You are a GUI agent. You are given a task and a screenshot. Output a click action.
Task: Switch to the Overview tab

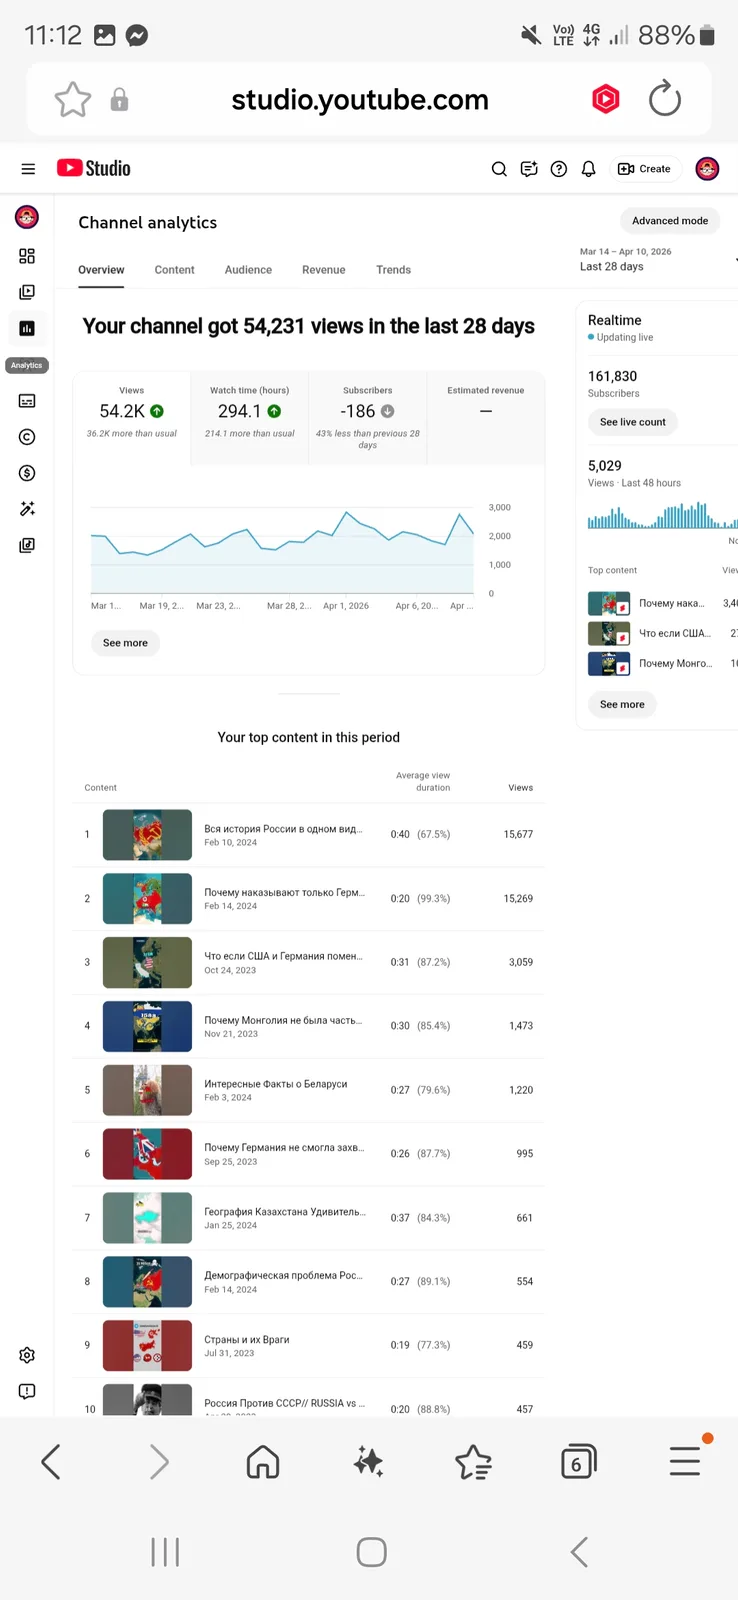coord(101,270)
